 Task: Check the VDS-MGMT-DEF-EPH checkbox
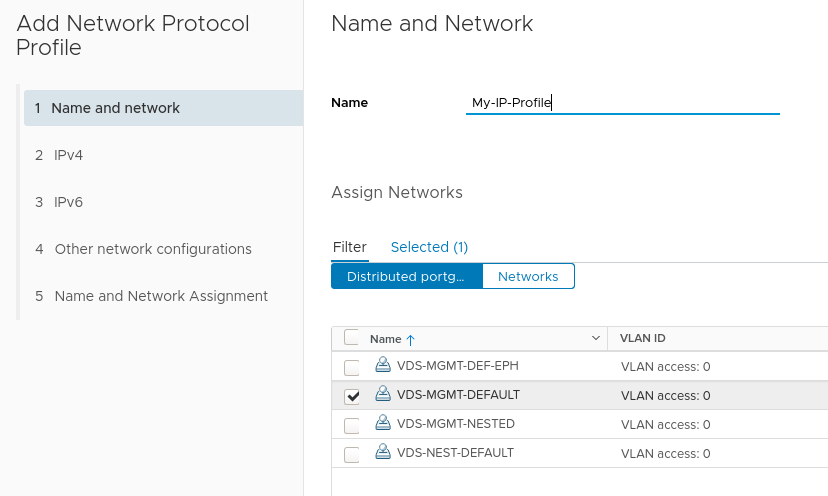click(352, 367)
